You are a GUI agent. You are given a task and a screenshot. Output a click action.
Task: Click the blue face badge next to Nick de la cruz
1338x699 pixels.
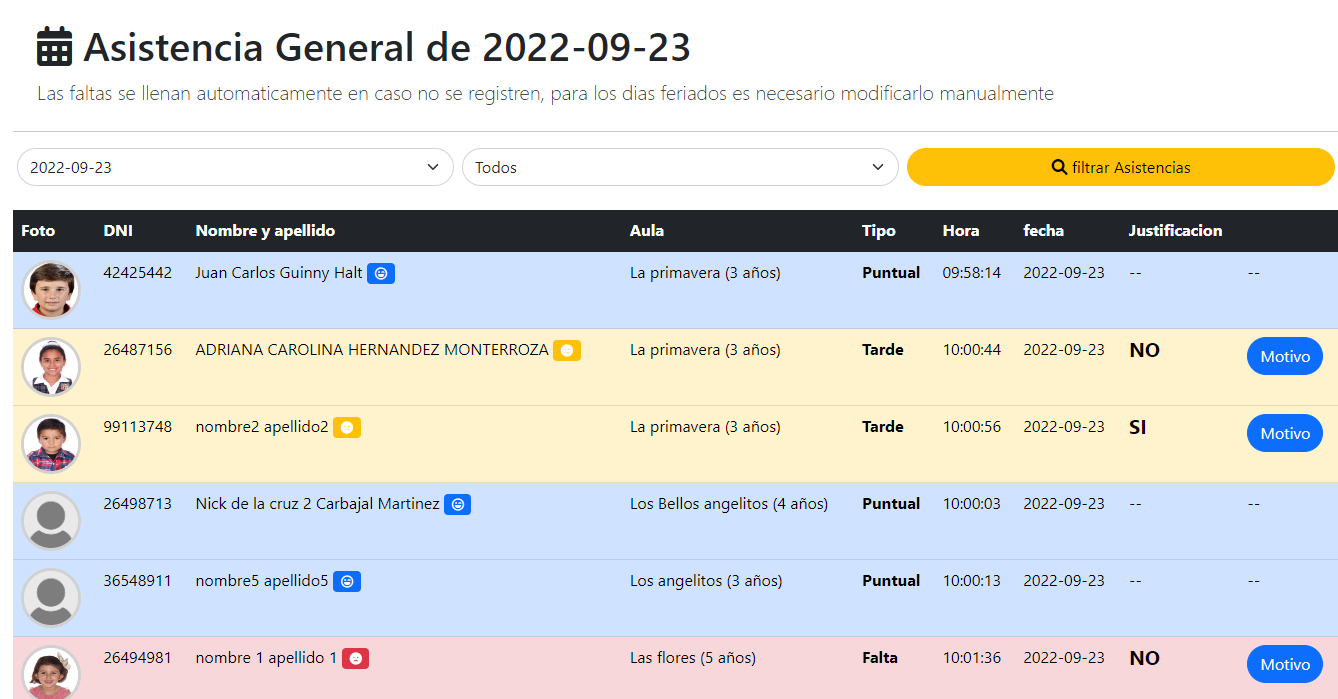pos(458,504)
